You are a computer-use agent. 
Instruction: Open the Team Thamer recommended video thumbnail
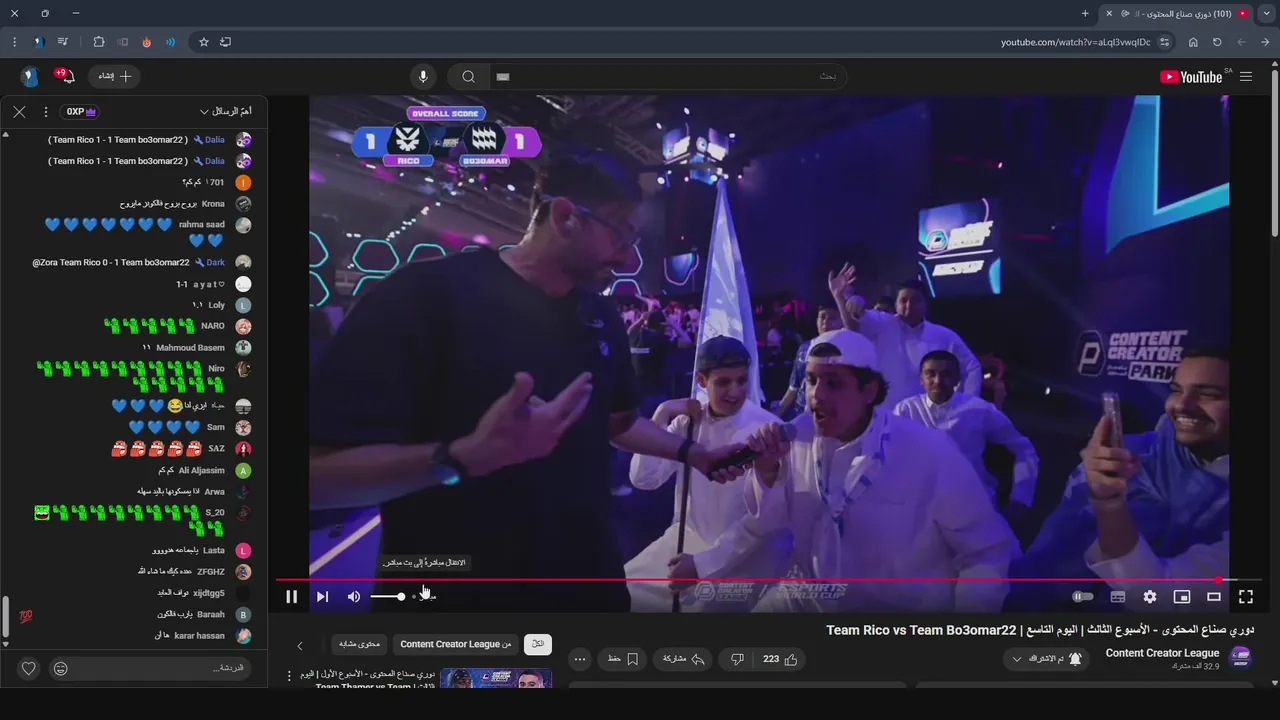(496, 678)
